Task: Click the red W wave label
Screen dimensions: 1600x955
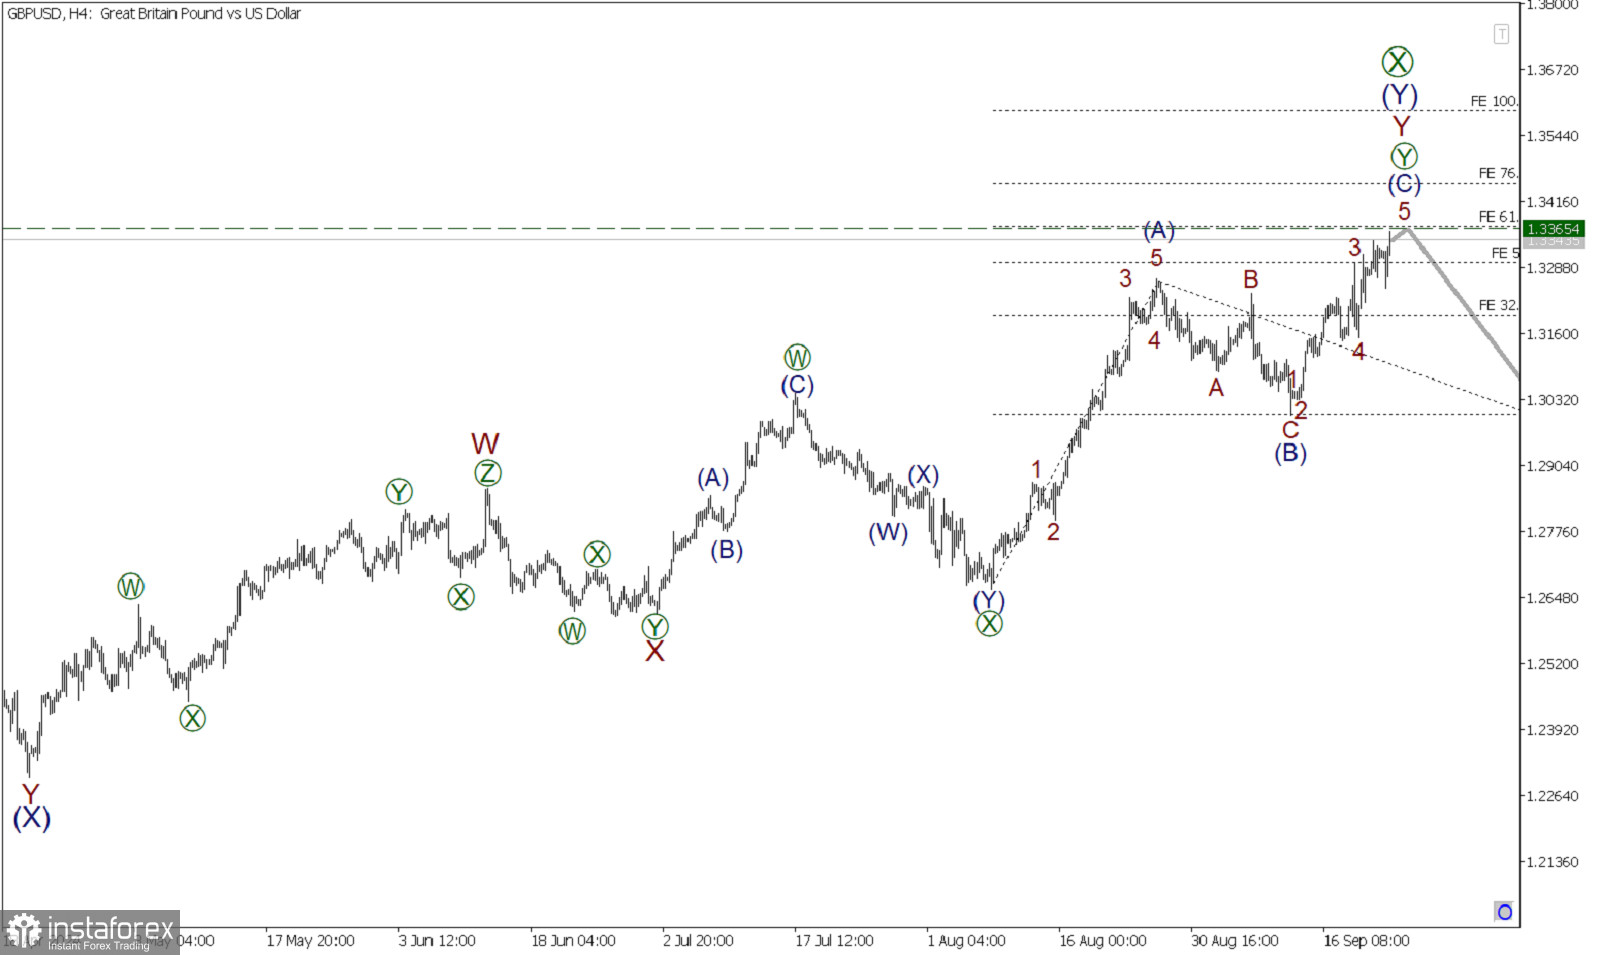Action: [x=485, y=444]
